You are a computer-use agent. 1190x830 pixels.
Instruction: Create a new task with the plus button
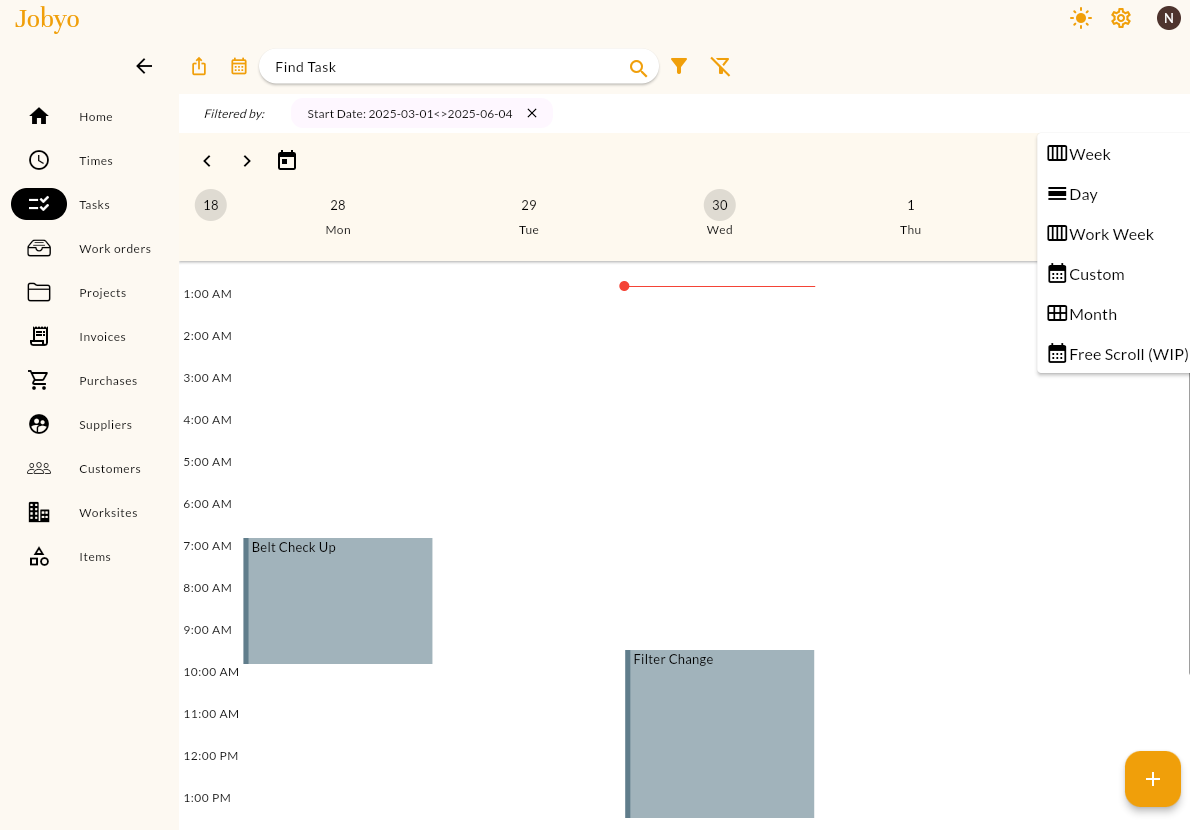click(1152, 779)
